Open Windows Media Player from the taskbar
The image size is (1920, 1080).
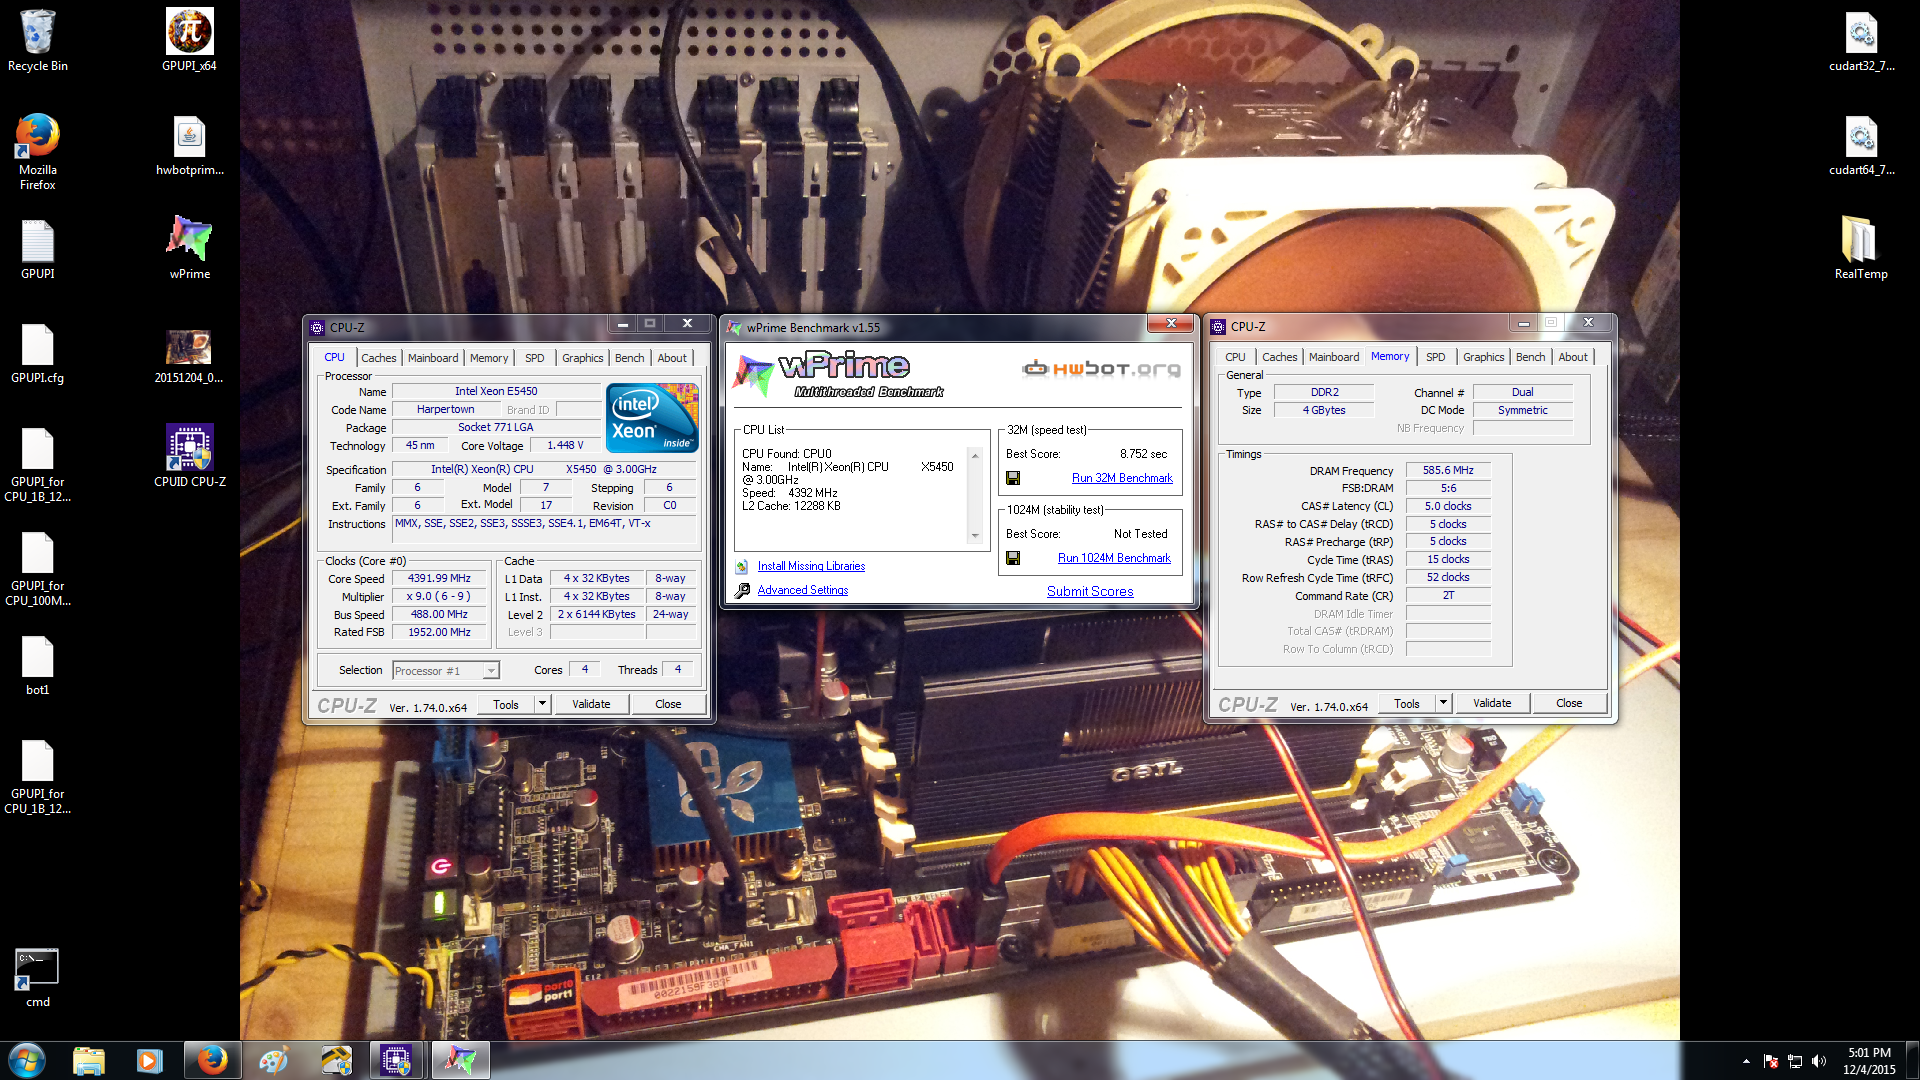[149, 1060]
